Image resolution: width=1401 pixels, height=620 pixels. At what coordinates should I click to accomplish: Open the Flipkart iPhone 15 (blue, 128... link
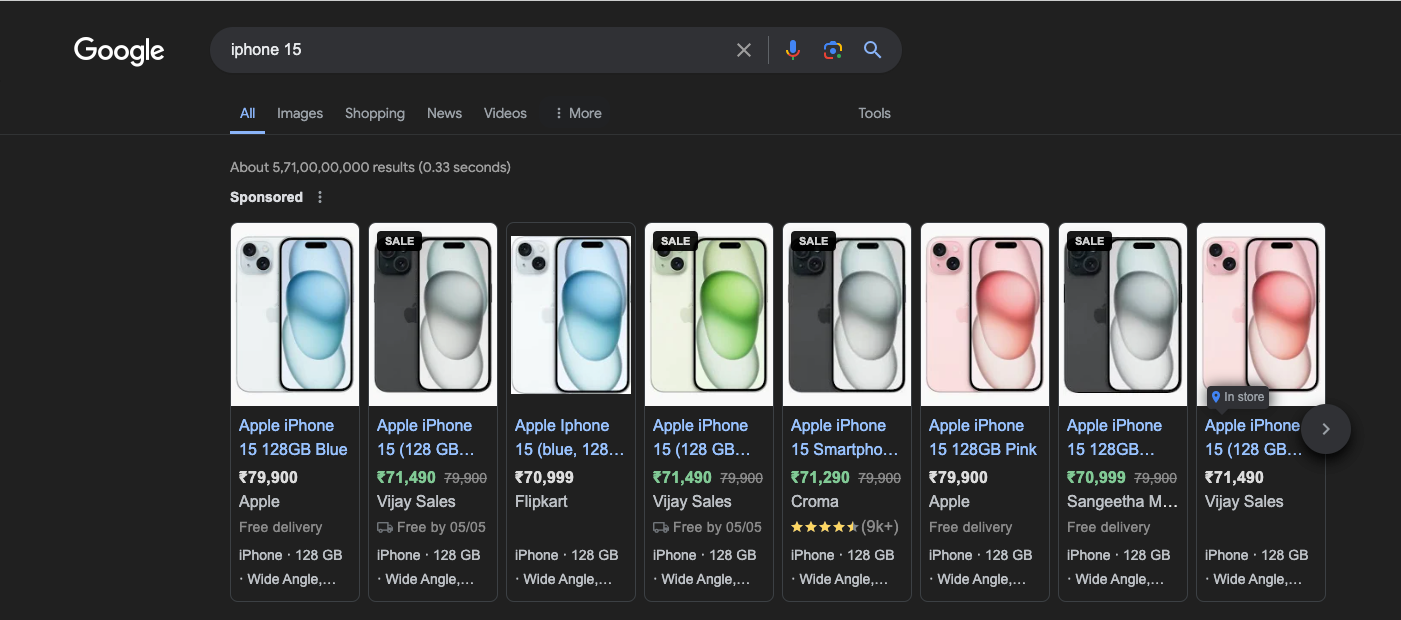(x=569, y=437)
